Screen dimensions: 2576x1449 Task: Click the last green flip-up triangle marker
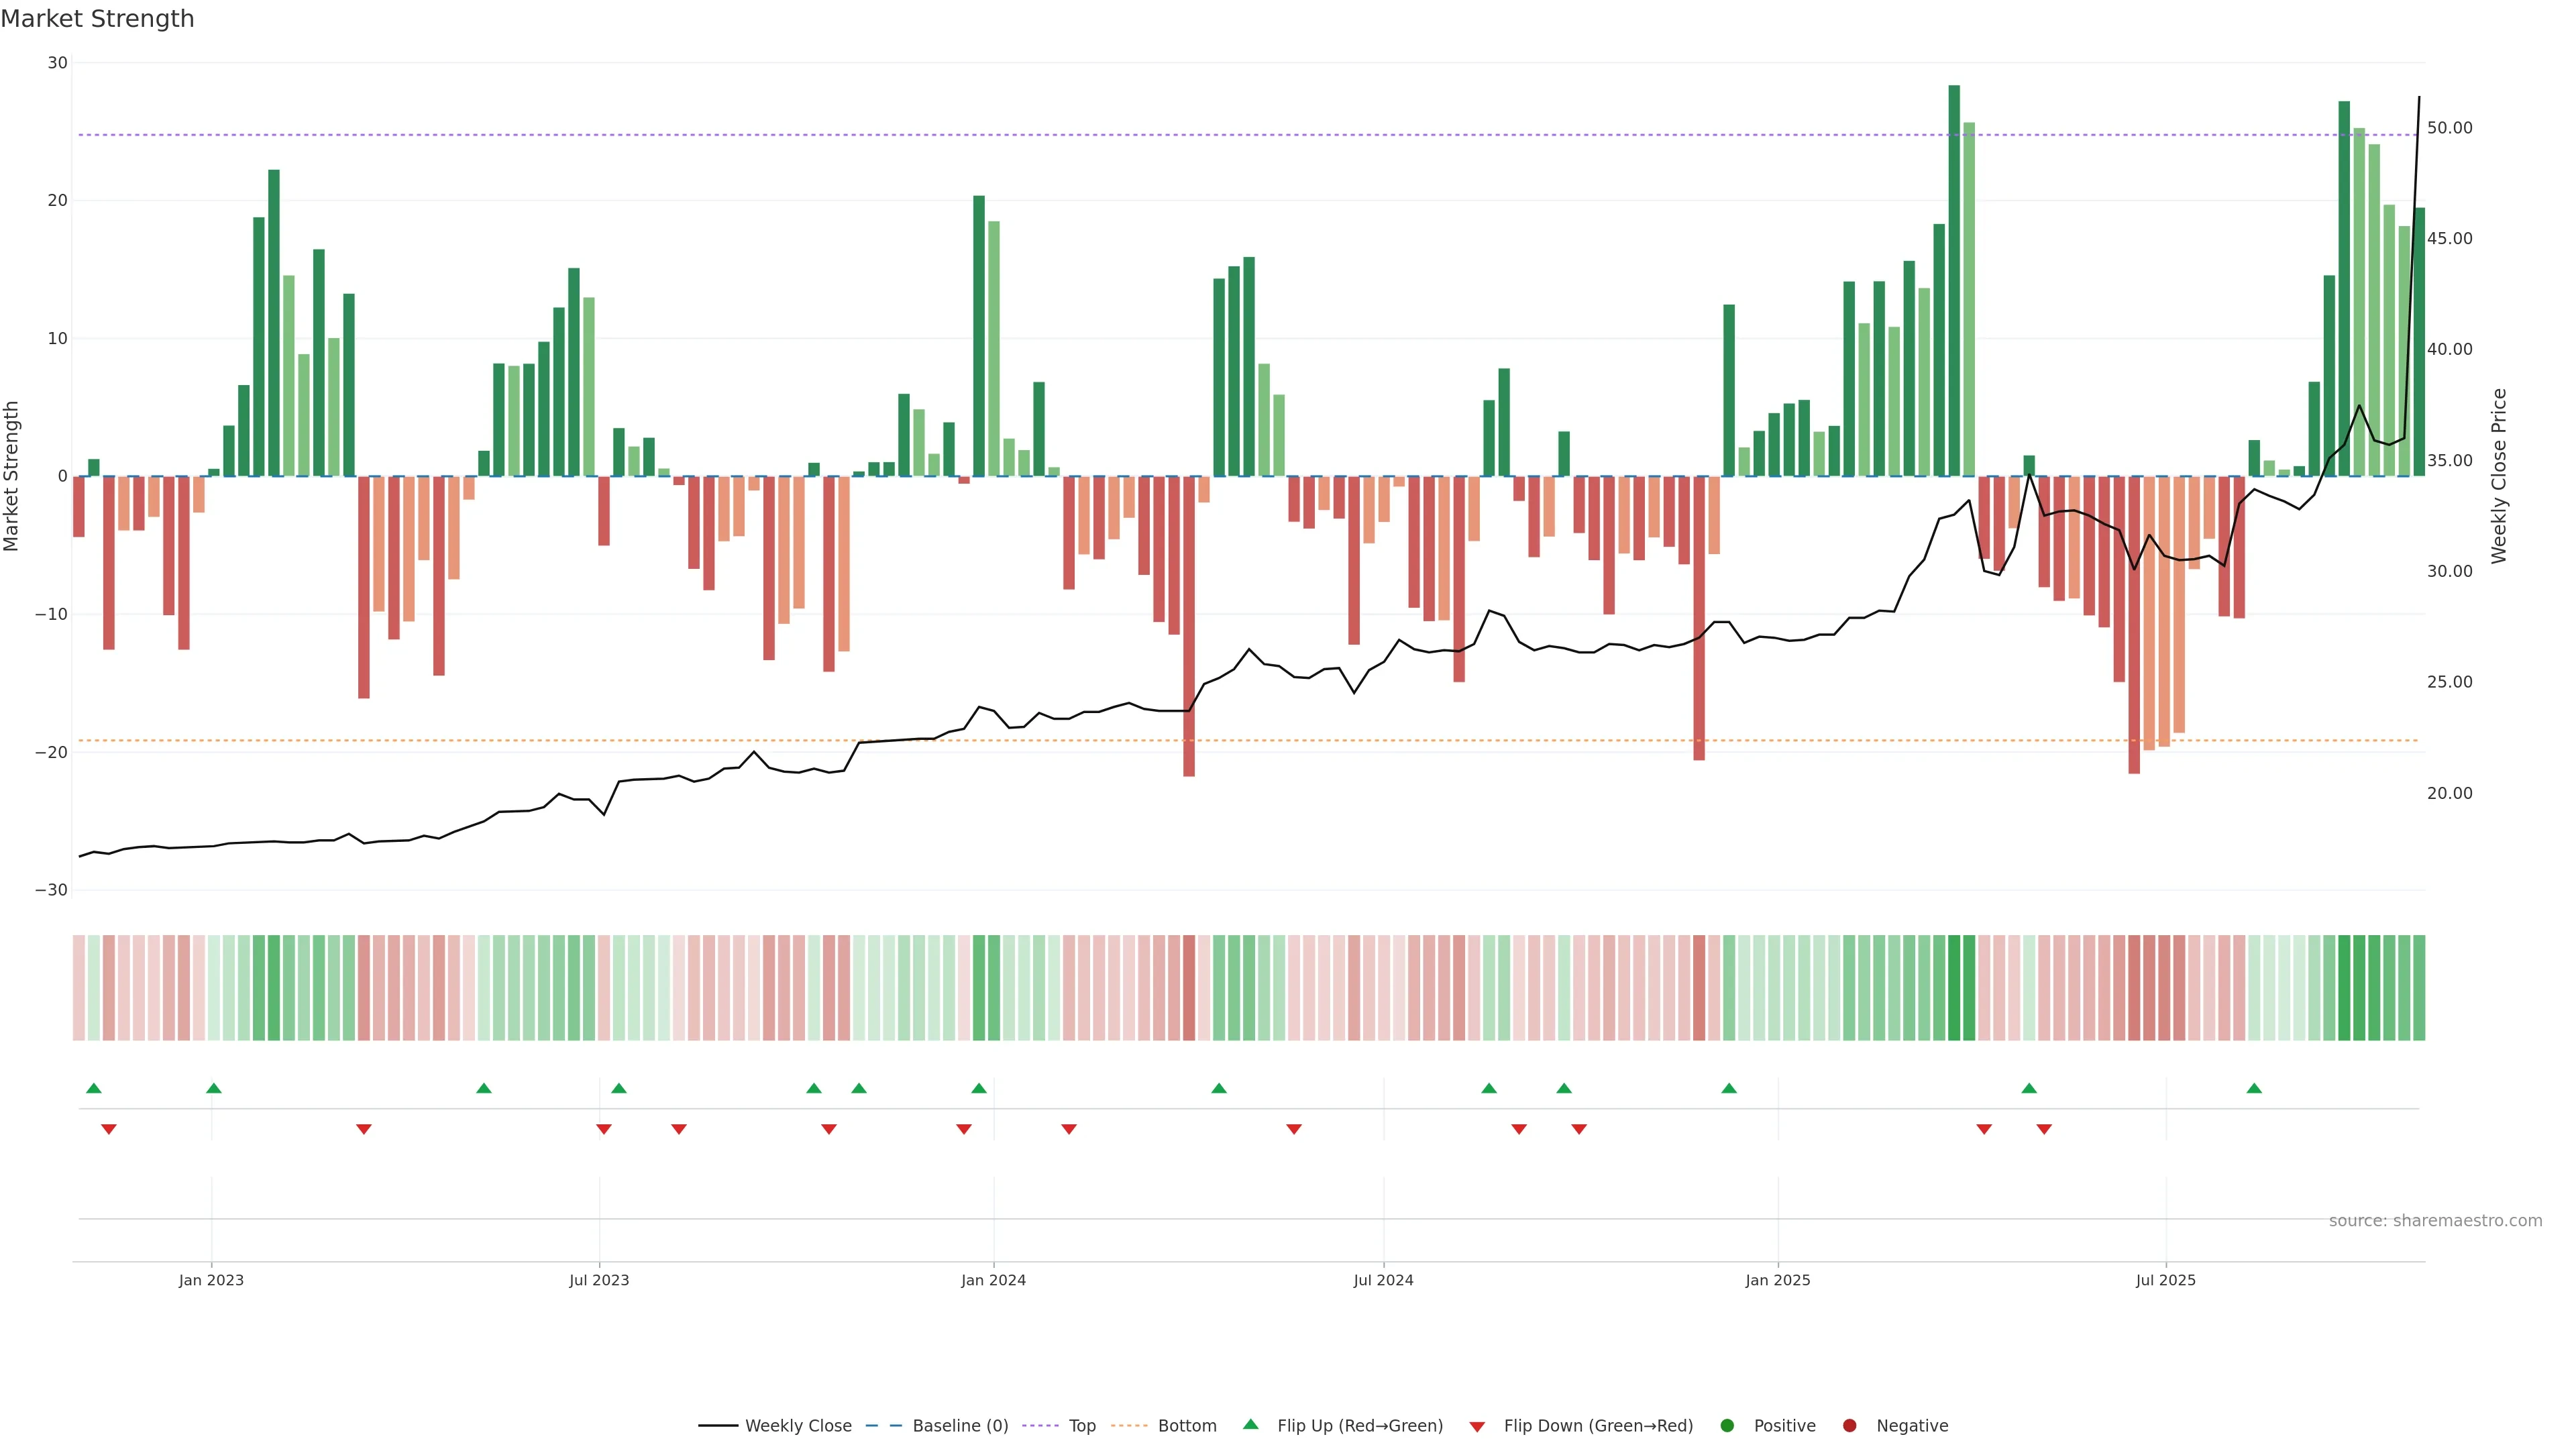(2254, 1088)
